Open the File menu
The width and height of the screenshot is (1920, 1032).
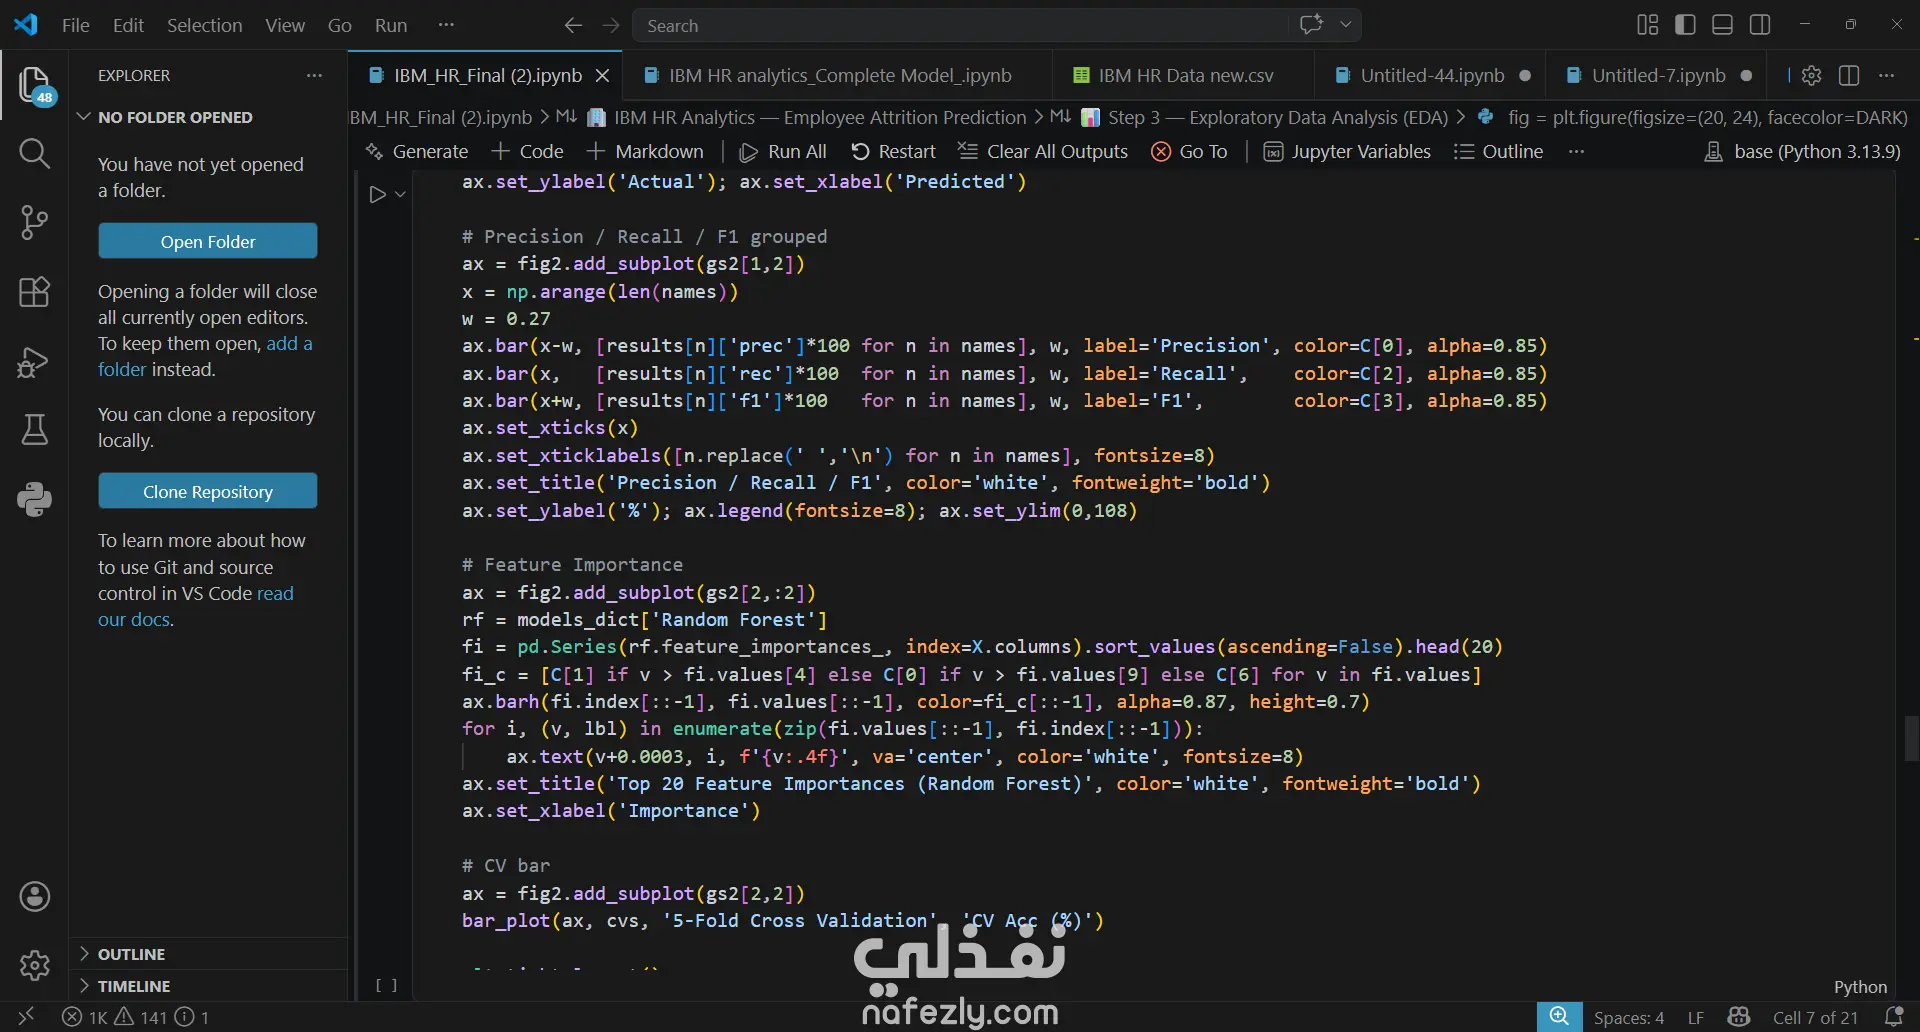[75, 25]
